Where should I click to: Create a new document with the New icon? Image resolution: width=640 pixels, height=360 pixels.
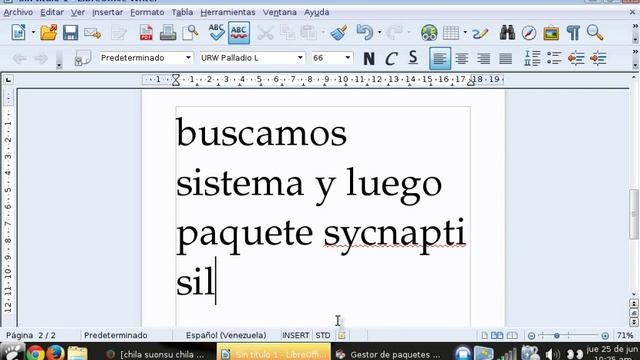[x=19, y=32]
